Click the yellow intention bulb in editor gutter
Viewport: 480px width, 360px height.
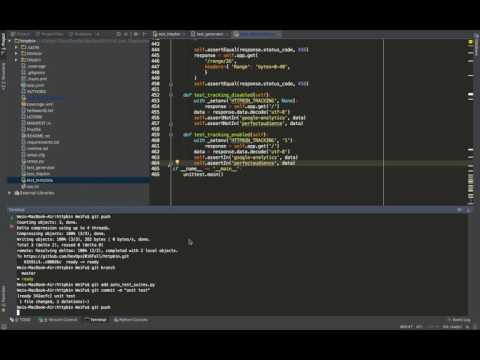[177, 163]
